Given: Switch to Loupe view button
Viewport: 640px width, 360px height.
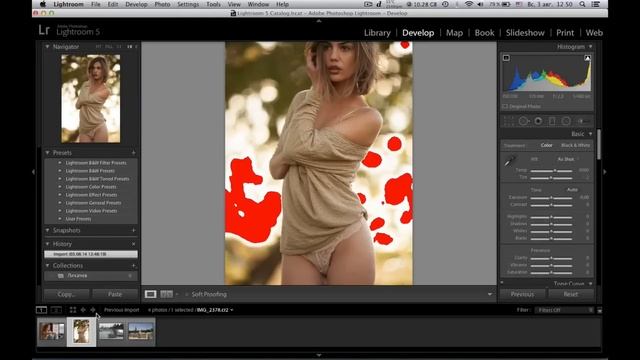Looking at the screenshot, I should [151, 294].
